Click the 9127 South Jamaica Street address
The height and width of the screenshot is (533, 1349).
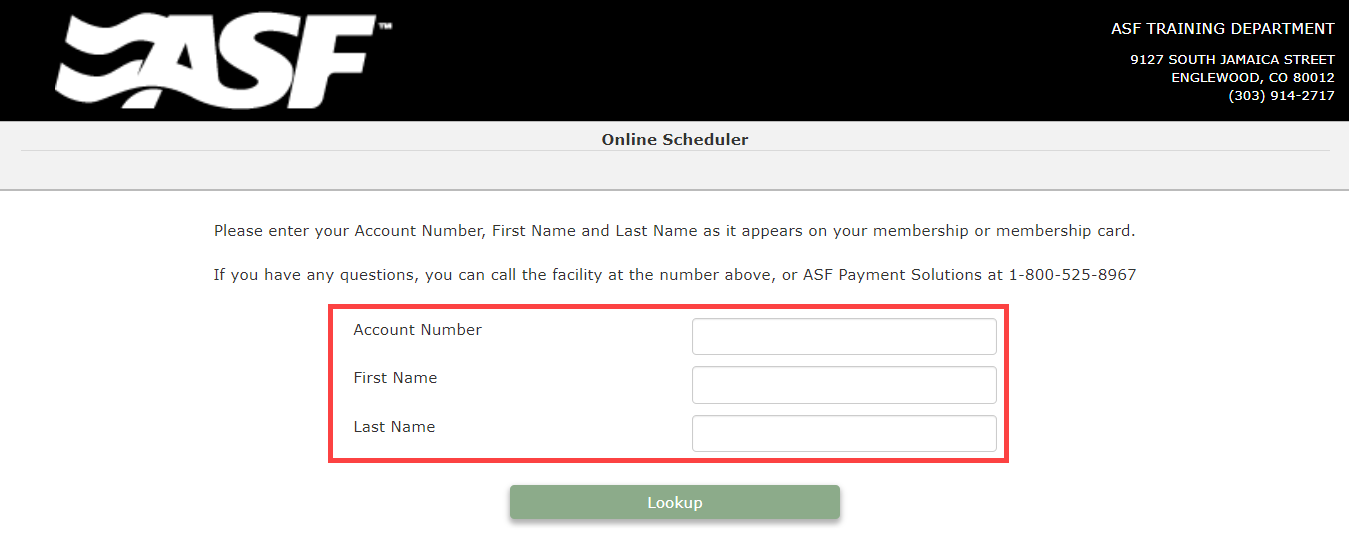coord(1232,60)
